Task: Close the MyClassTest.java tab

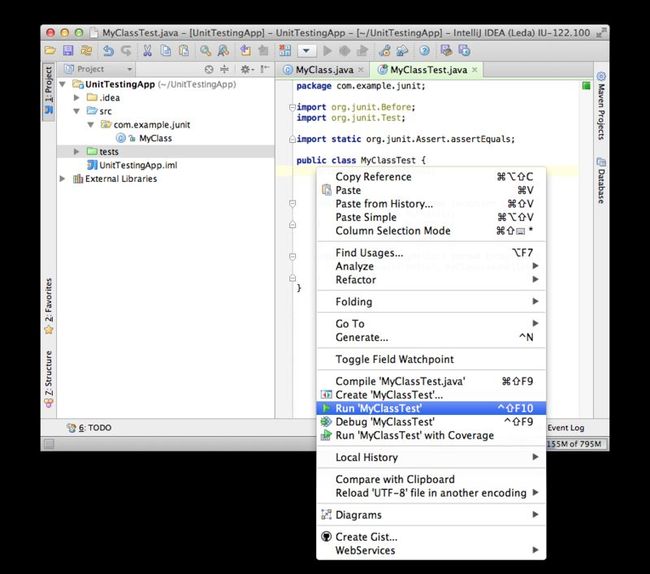Action: pos(475,70)
